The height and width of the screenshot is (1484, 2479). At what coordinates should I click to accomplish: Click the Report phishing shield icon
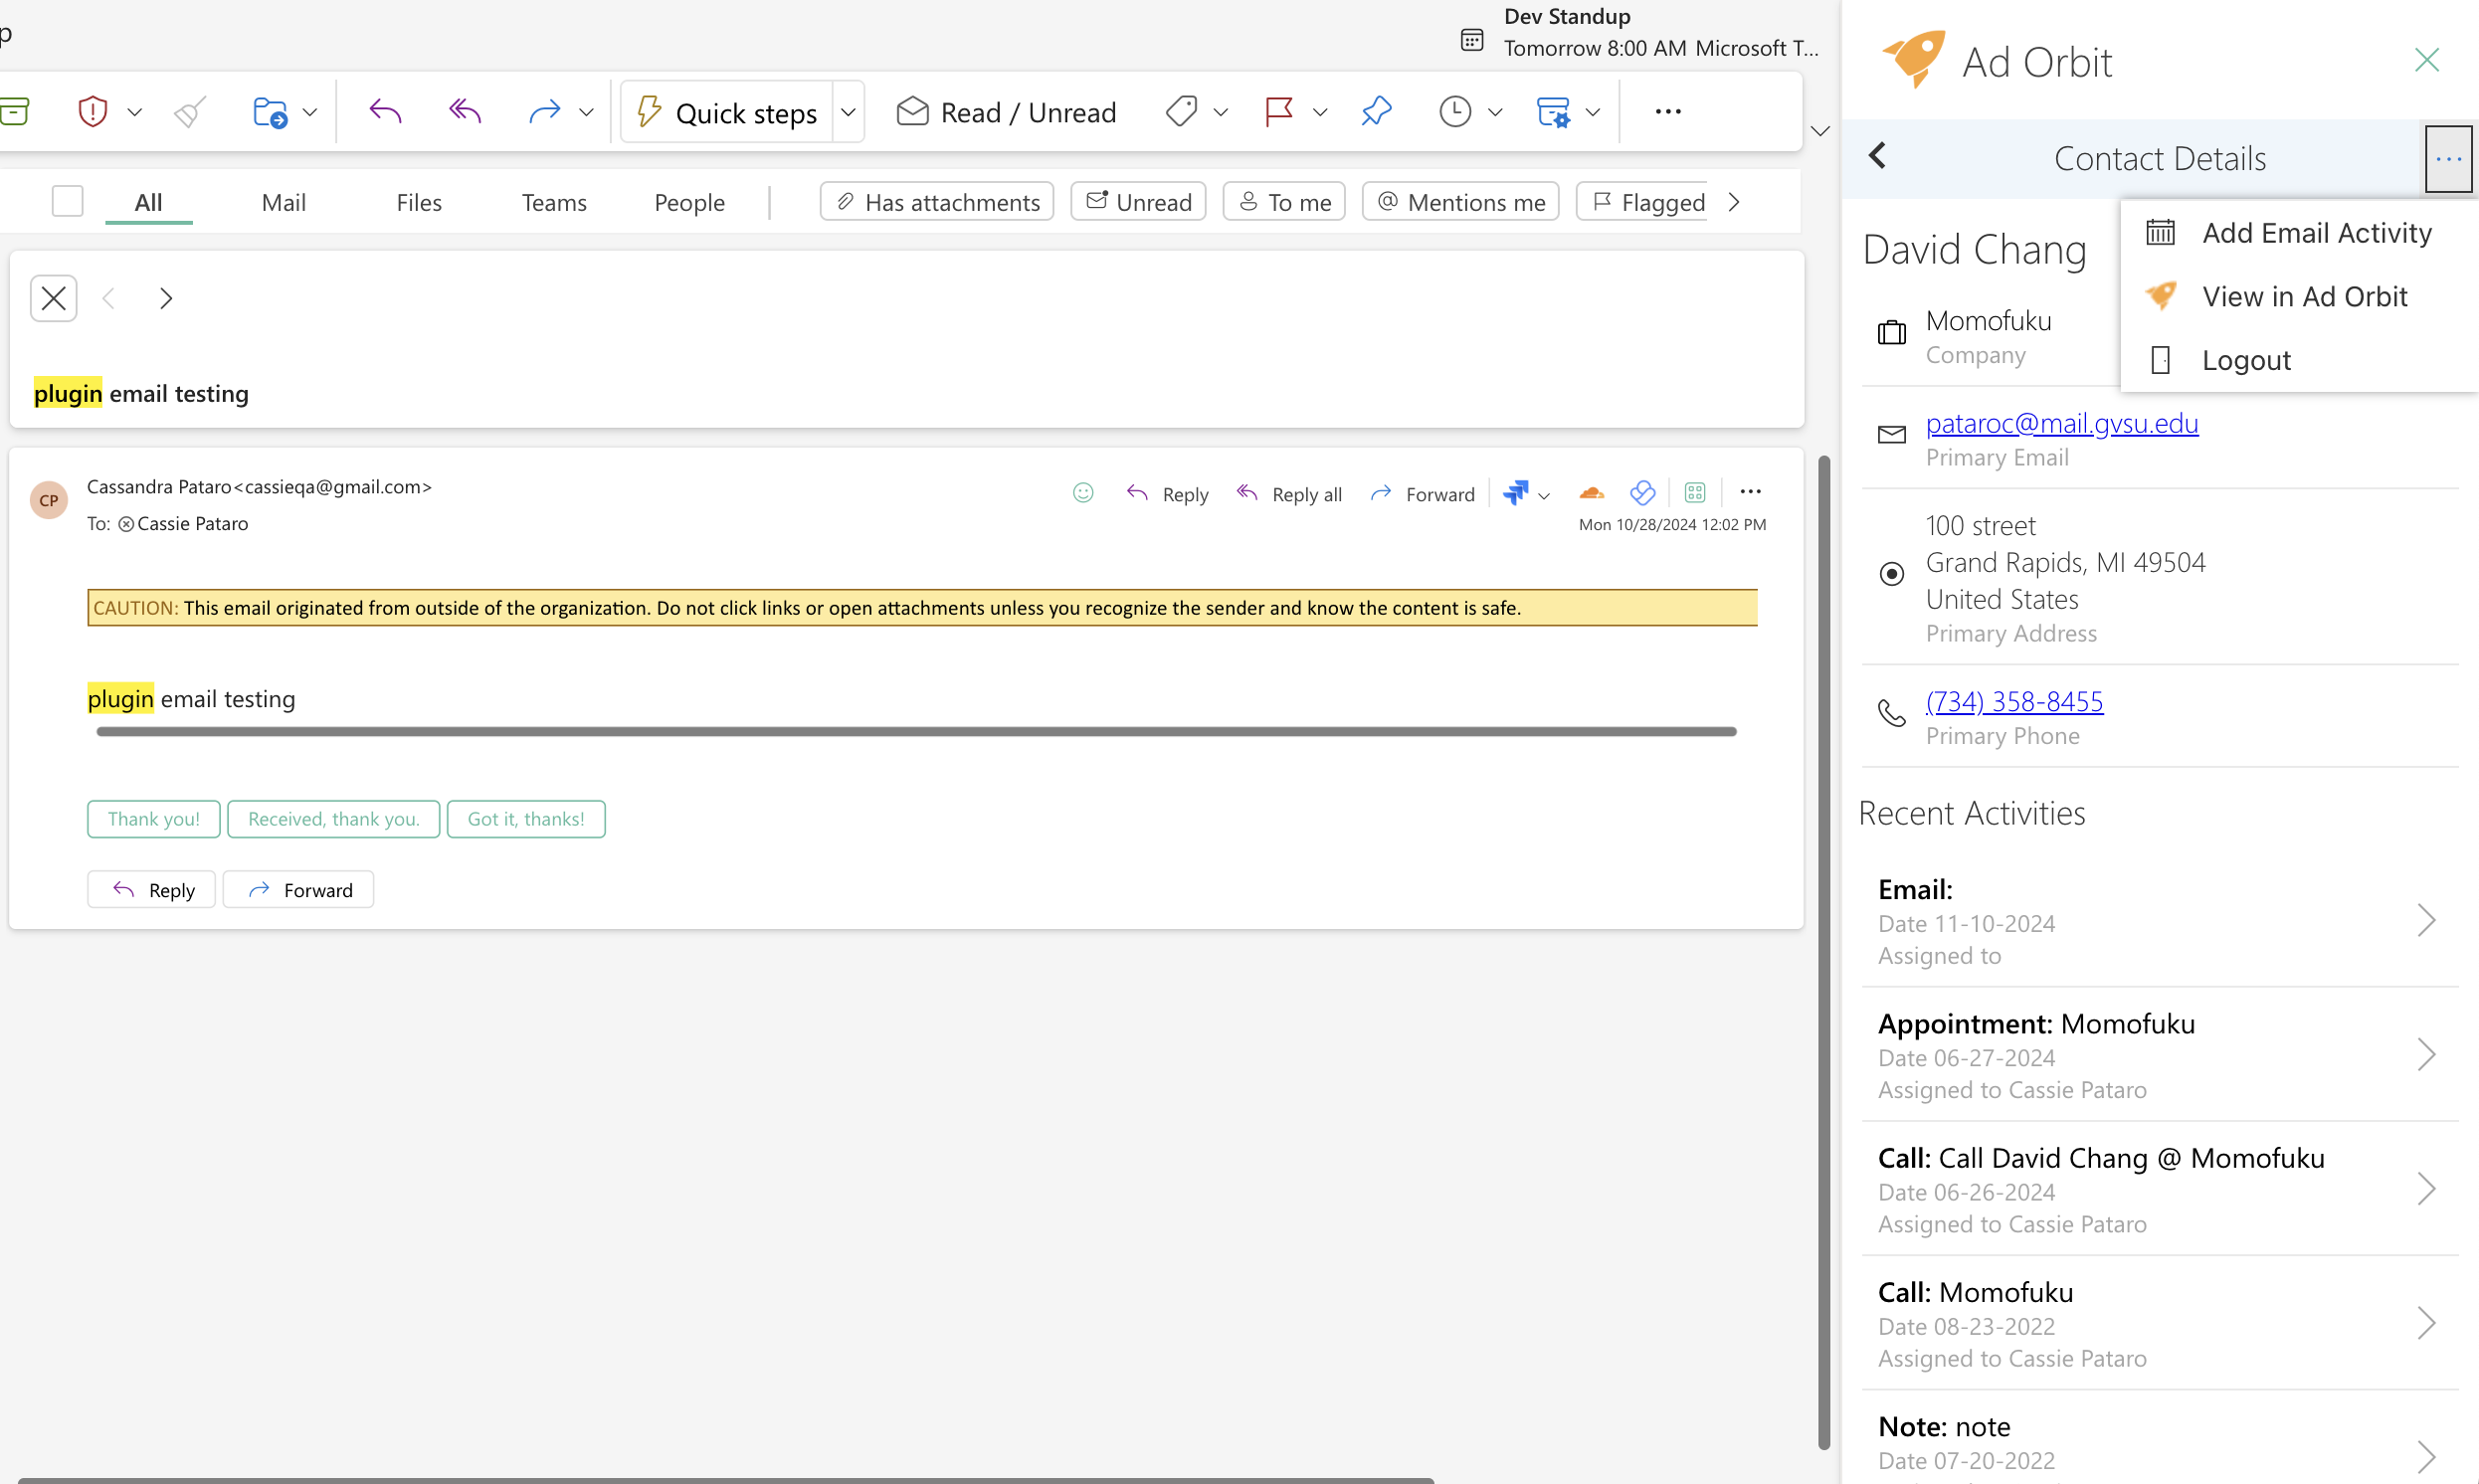coord(92,111)
